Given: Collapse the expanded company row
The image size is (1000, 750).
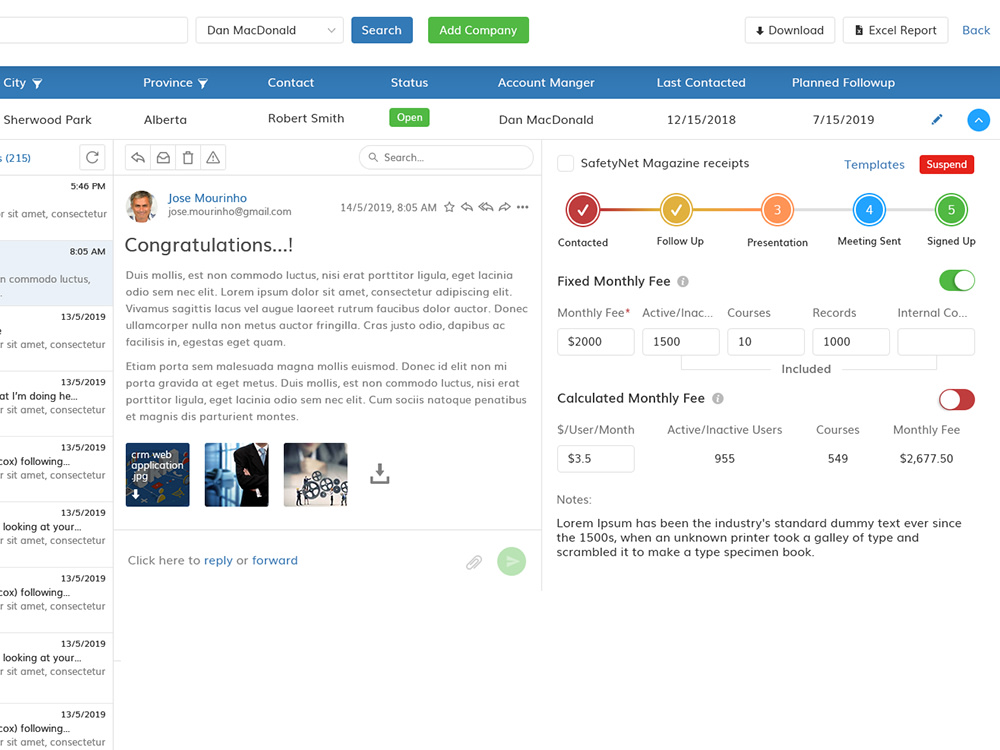Looking at the screenshot, I should click(978, 120).
